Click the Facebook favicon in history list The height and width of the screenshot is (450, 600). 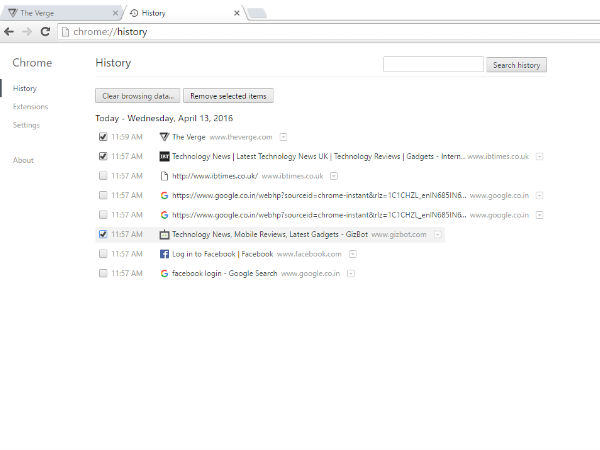pos(165,254)
